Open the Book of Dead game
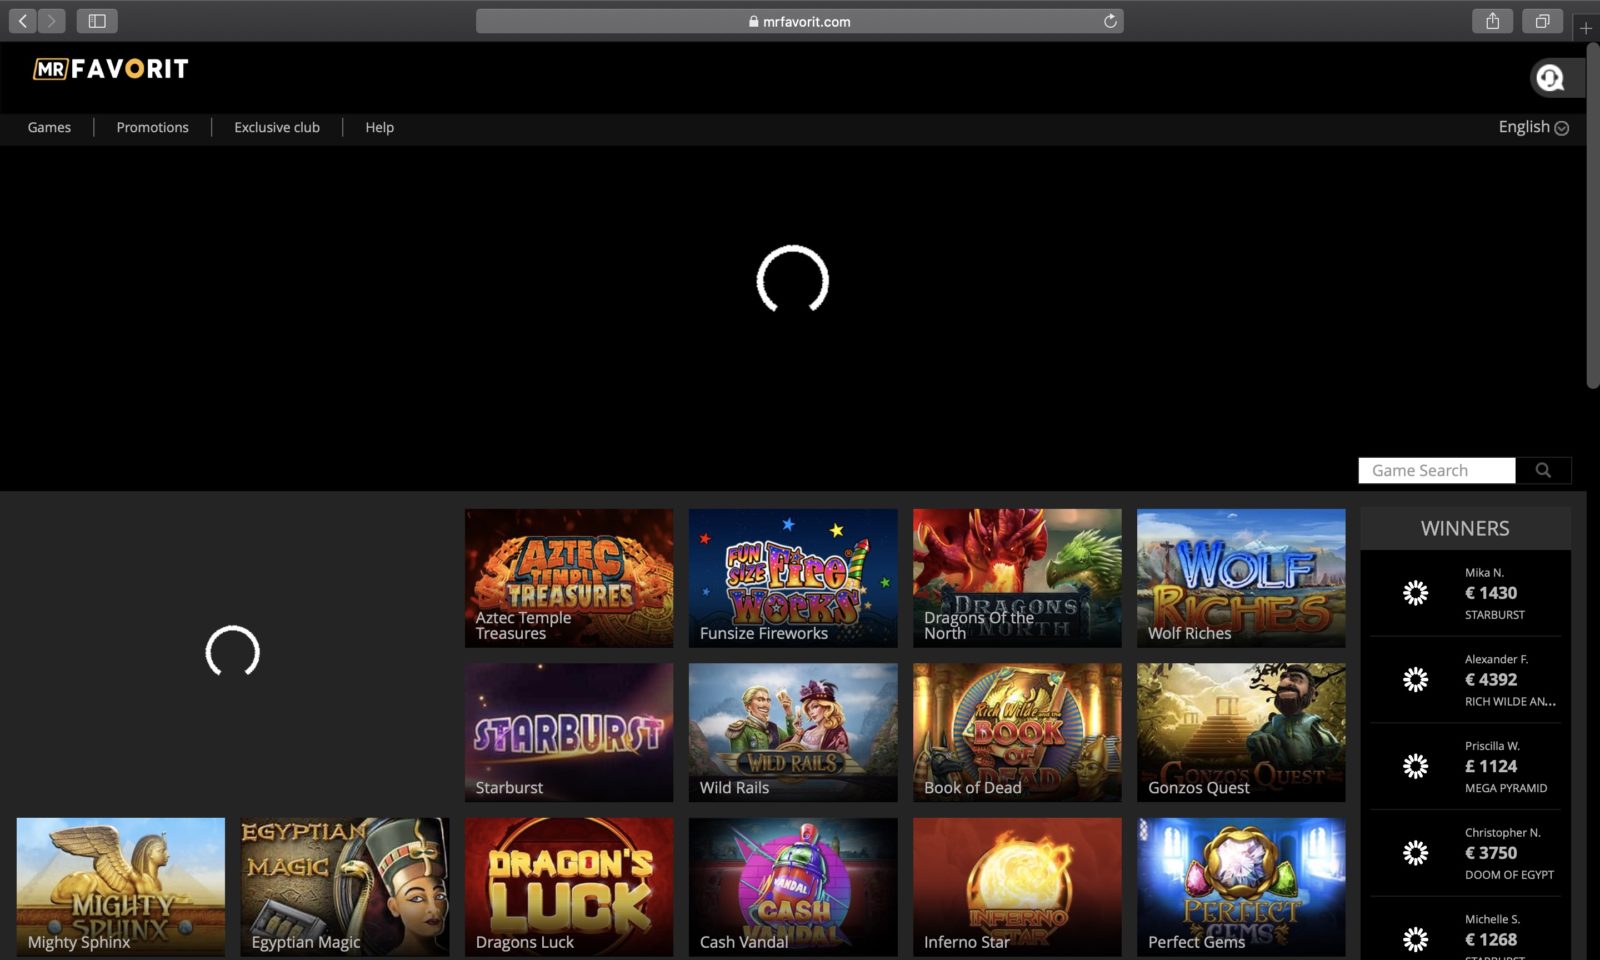Screen dimensions: 1600x960 point(1016,730)
